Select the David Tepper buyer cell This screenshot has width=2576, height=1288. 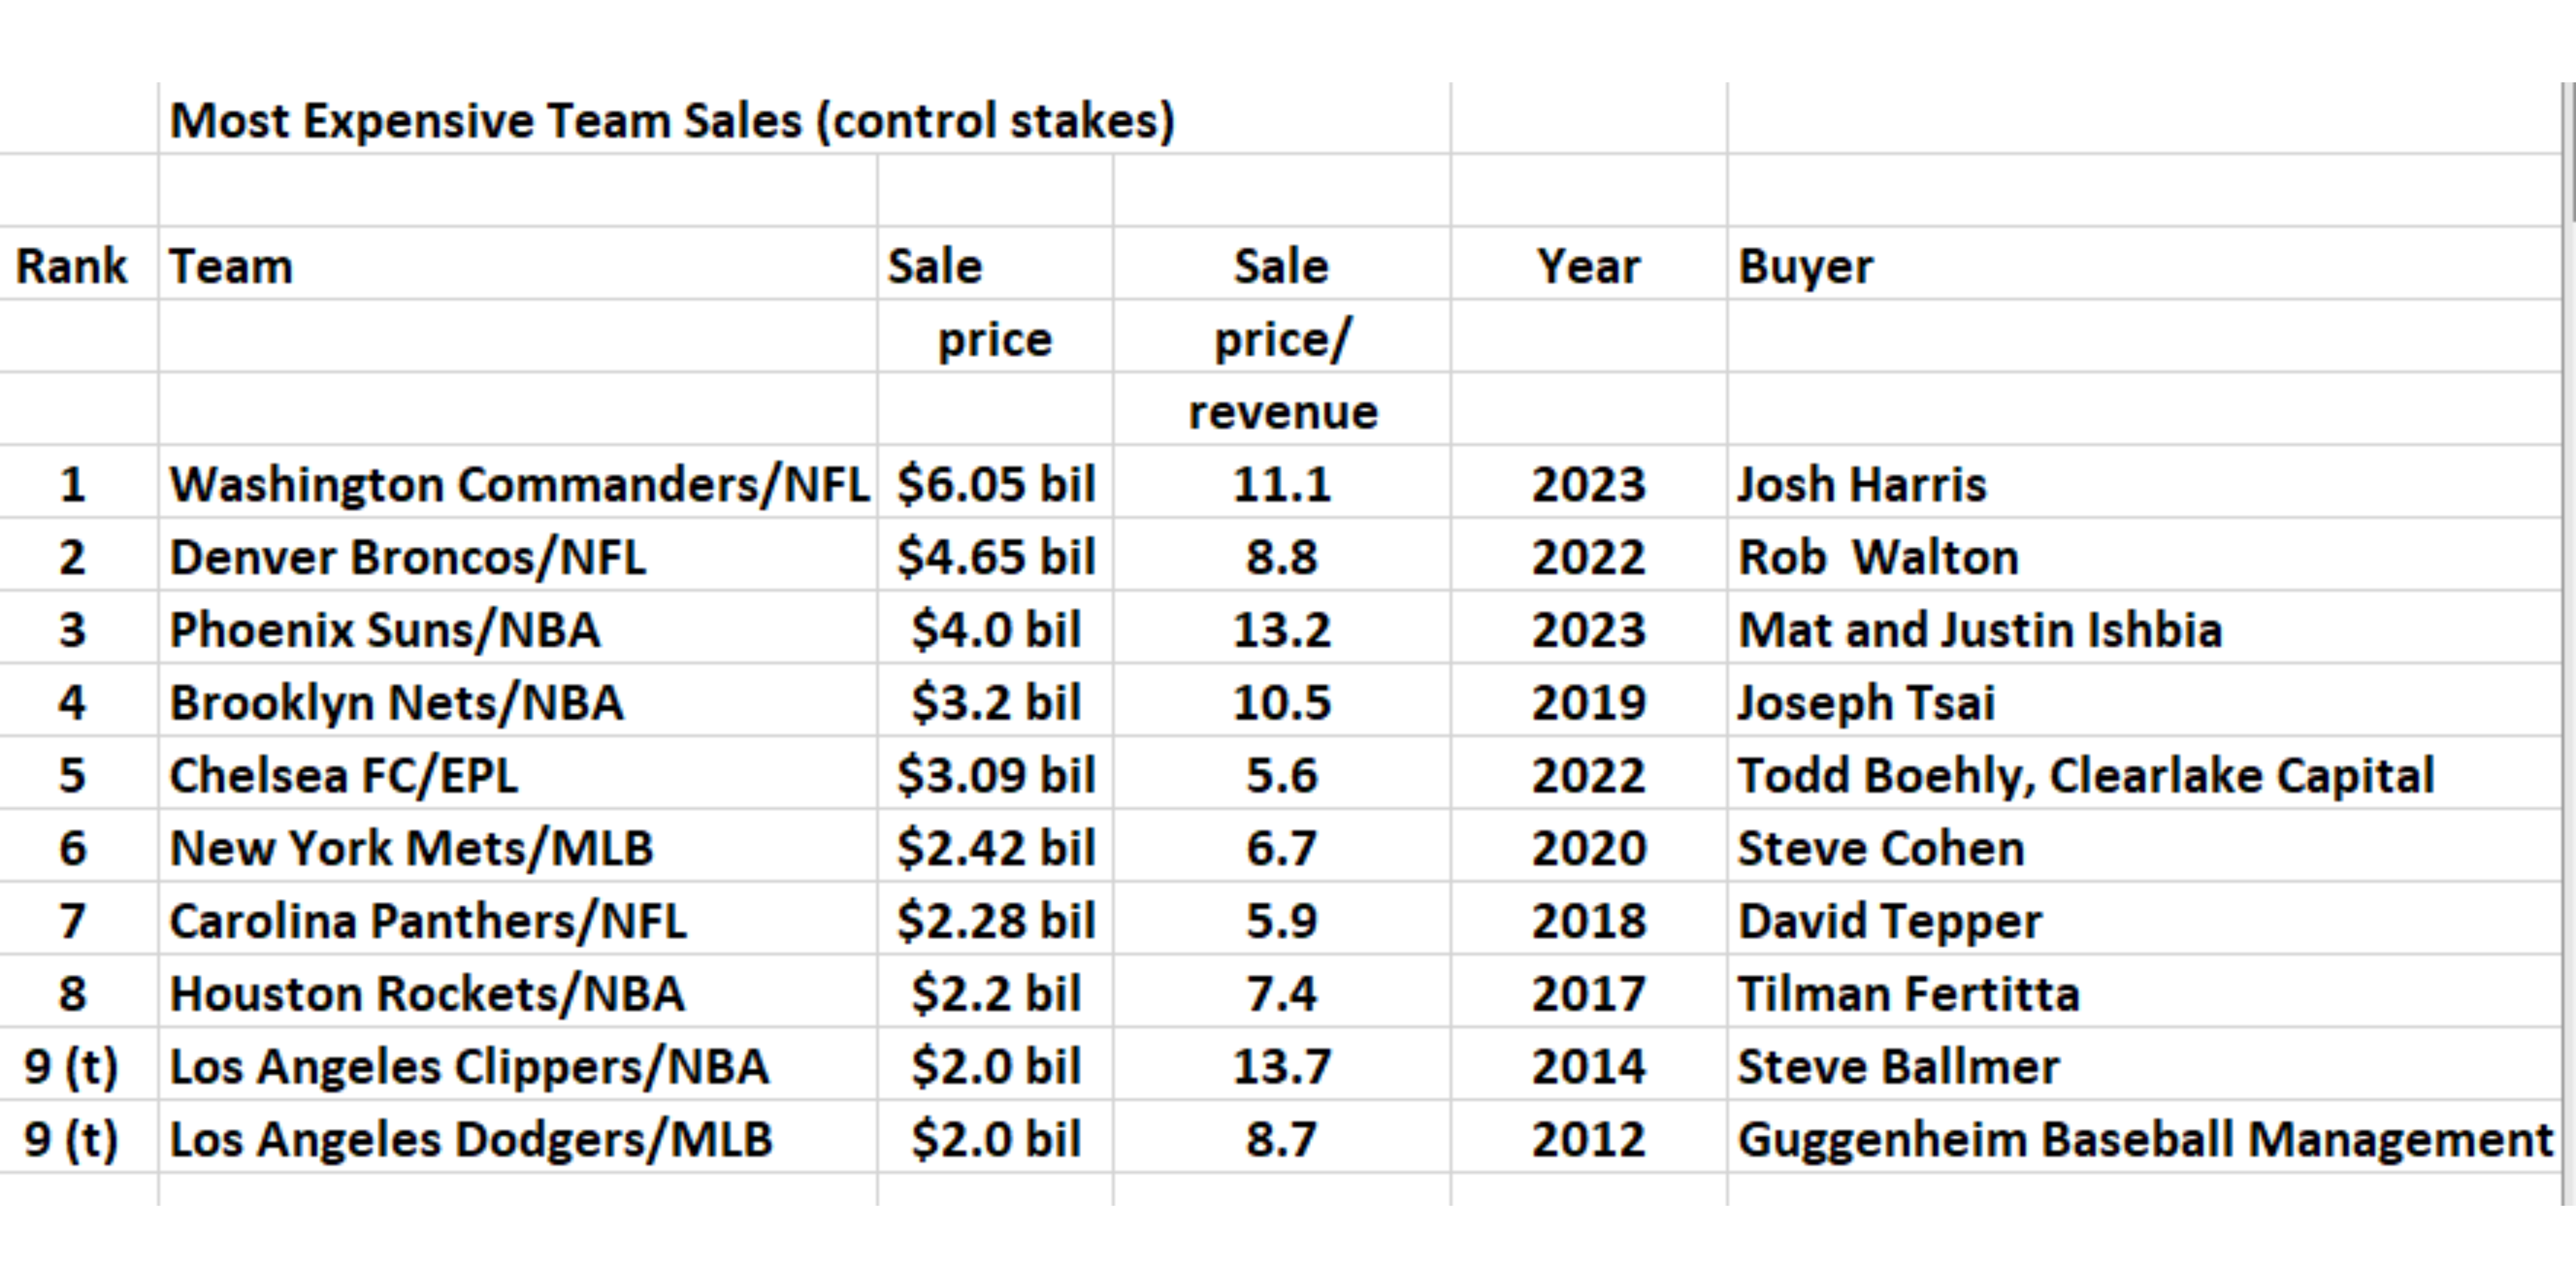tap(2143, 920)
